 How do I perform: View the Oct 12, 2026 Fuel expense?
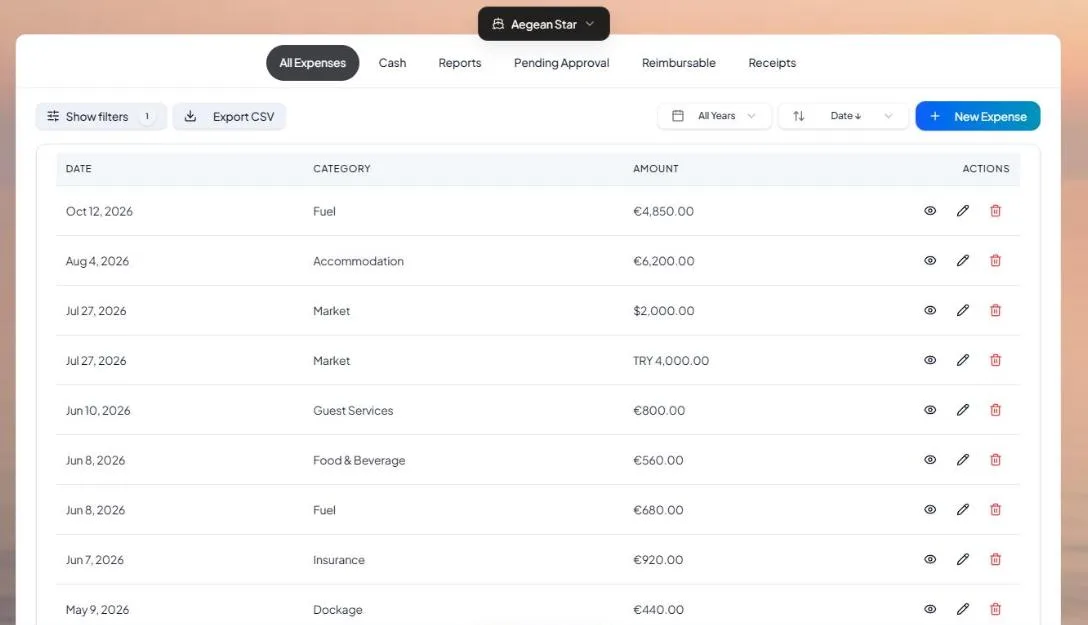(930, 211)
